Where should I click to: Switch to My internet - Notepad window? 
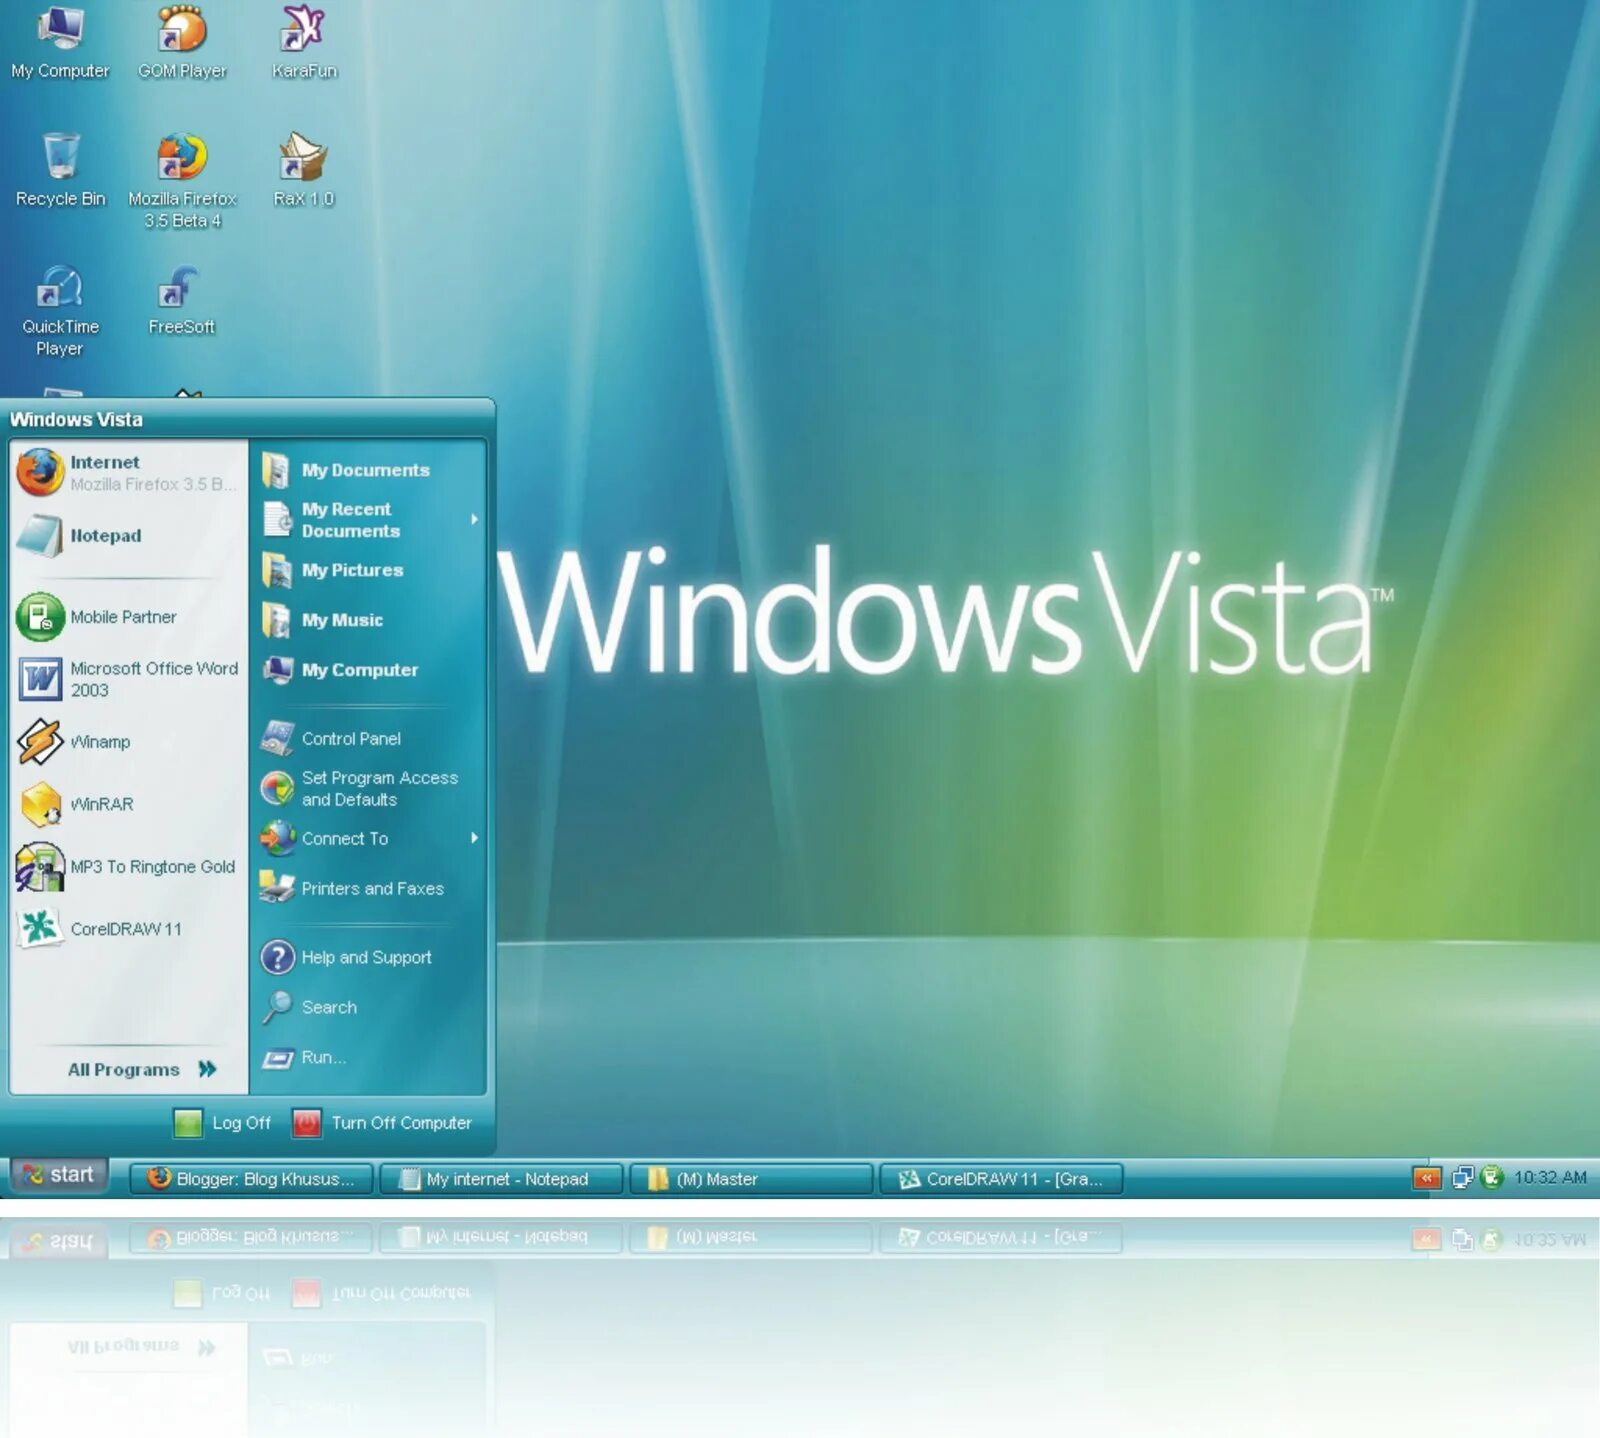[x=501, y=1179]
